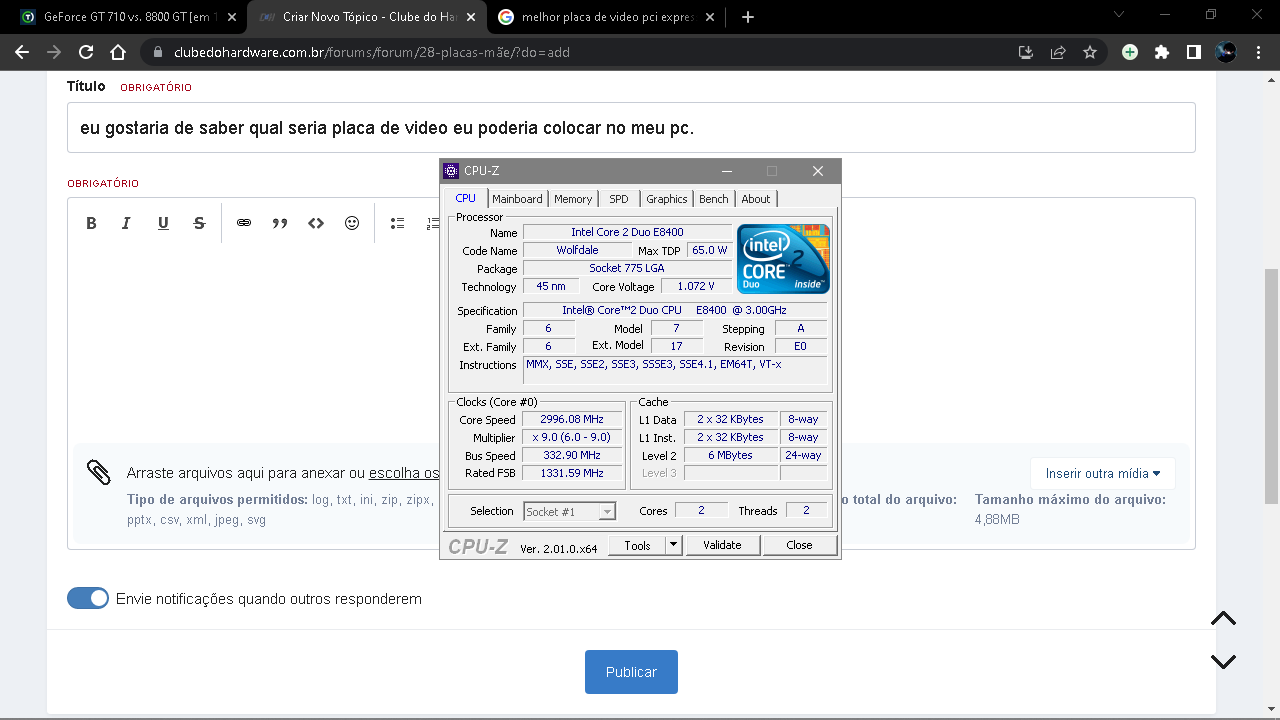Screen dimensions: 1280x720
Task: Click the Publicar button
Action: 631,672
